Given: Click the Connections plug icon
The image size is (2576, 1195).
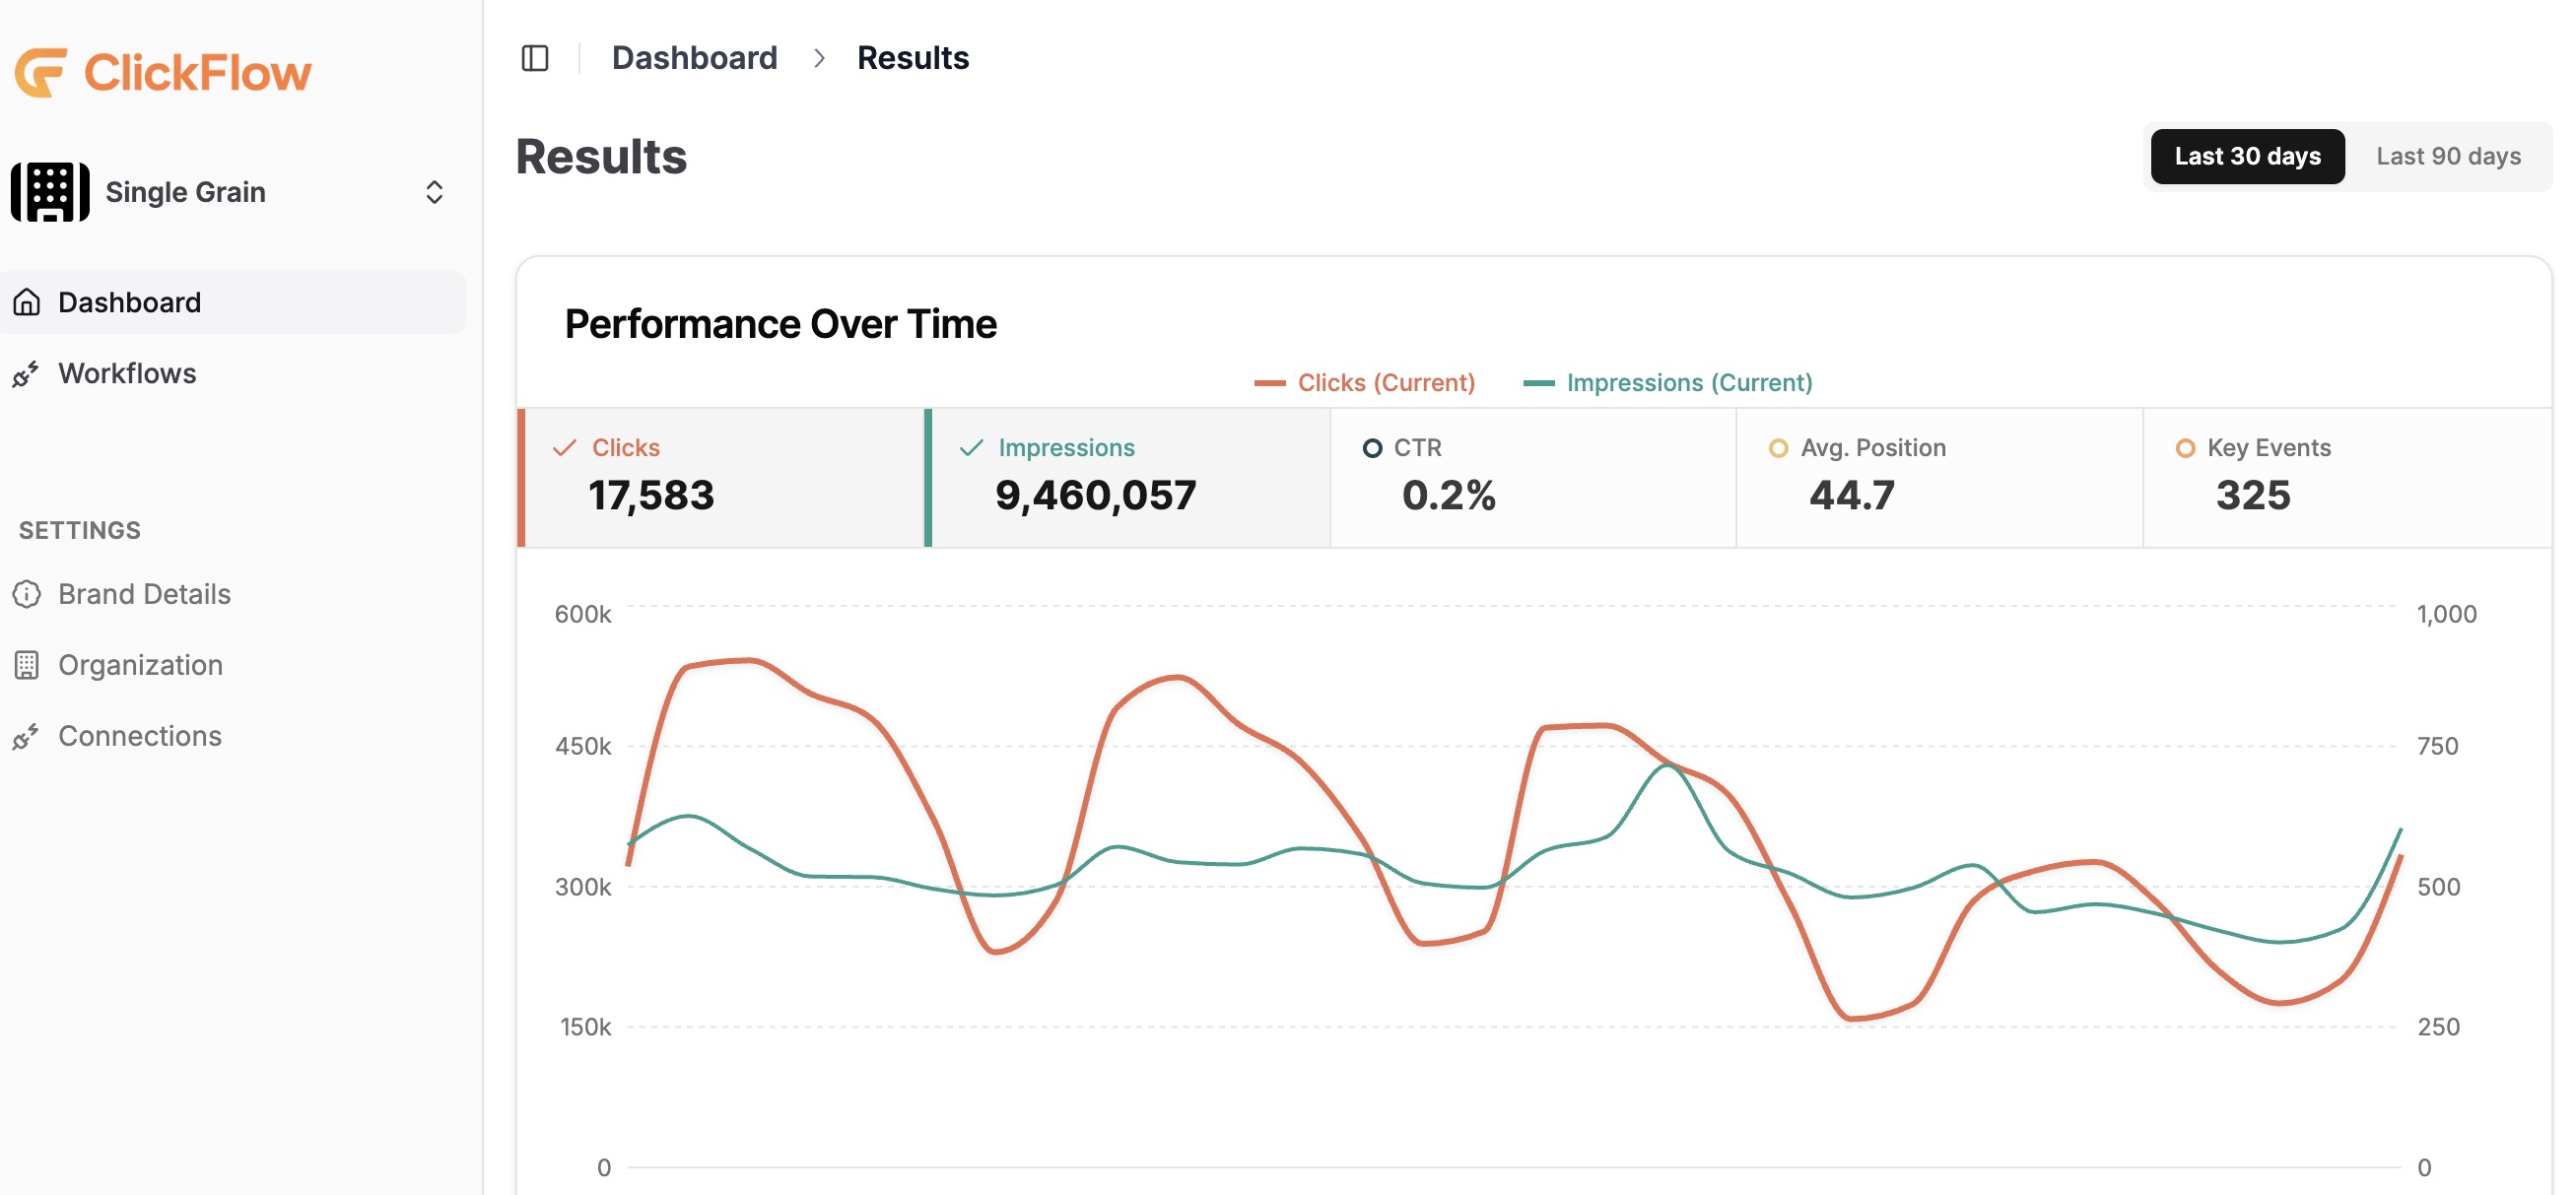Looking at the screenshot, I should click(x=27, y=736).
